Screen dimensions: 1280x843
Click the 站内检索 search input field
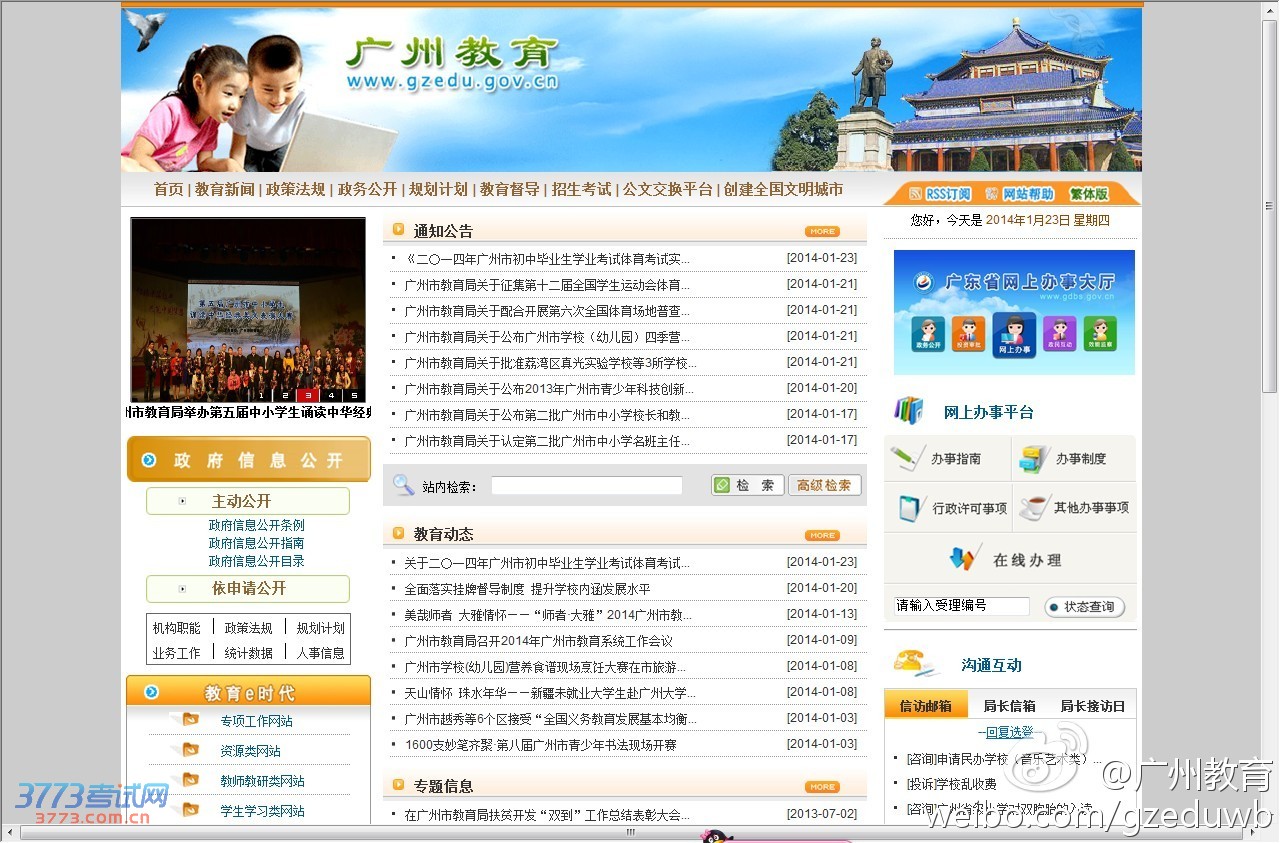point(586,486)
